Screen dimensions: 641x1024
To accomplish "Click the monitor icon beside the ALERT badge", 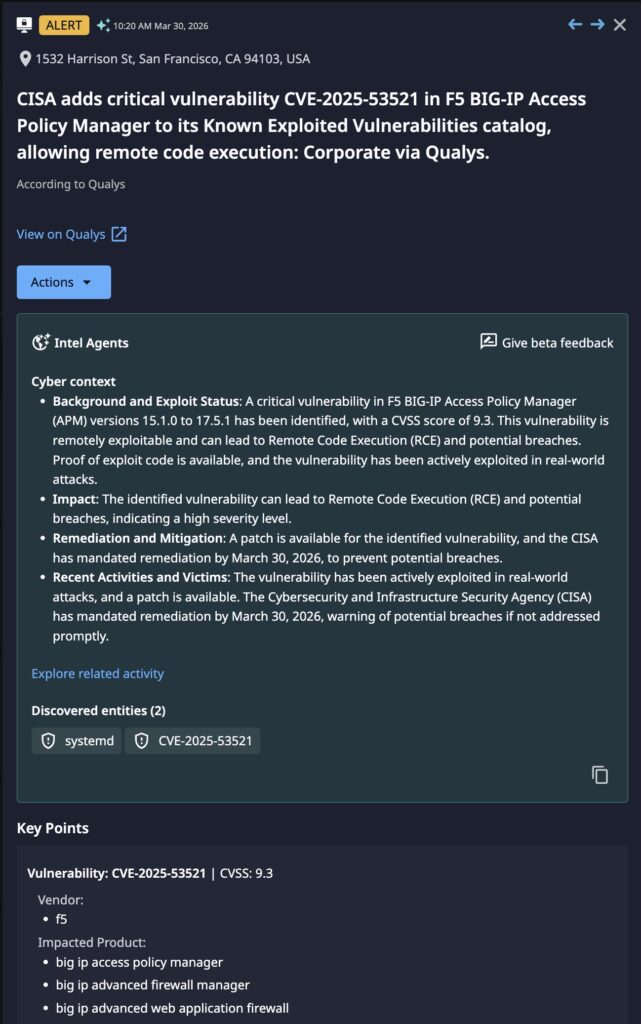I will pos(25,25).
